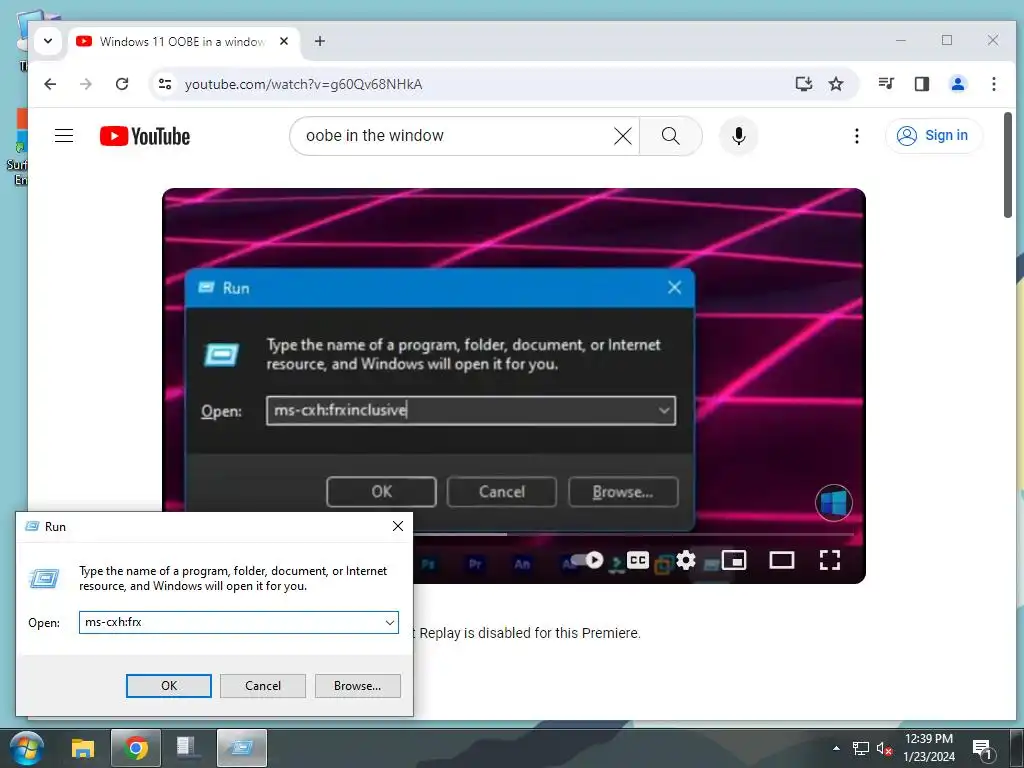Open Chrome profile avatar
Image resolution: width=1024 pixels, height=768 pixels.
957,84
